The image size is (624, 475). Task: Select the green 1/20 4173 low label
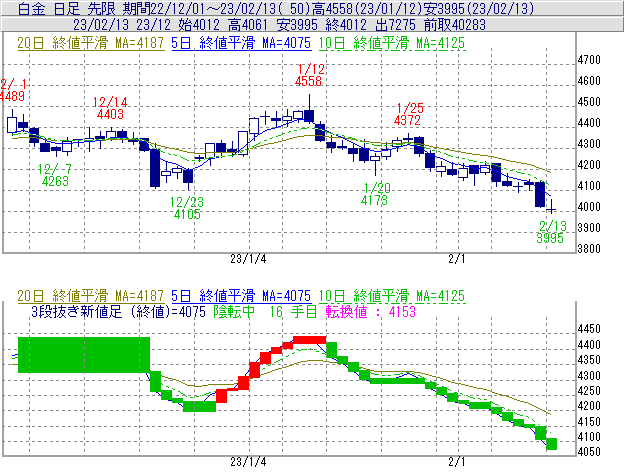pyautogui.click(x=376, y=194)
